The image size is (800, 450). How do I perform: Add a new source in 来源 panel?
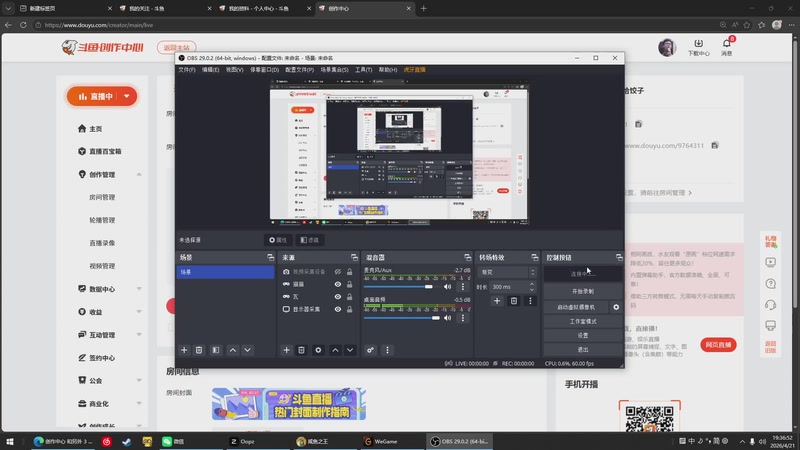point(286,350)
